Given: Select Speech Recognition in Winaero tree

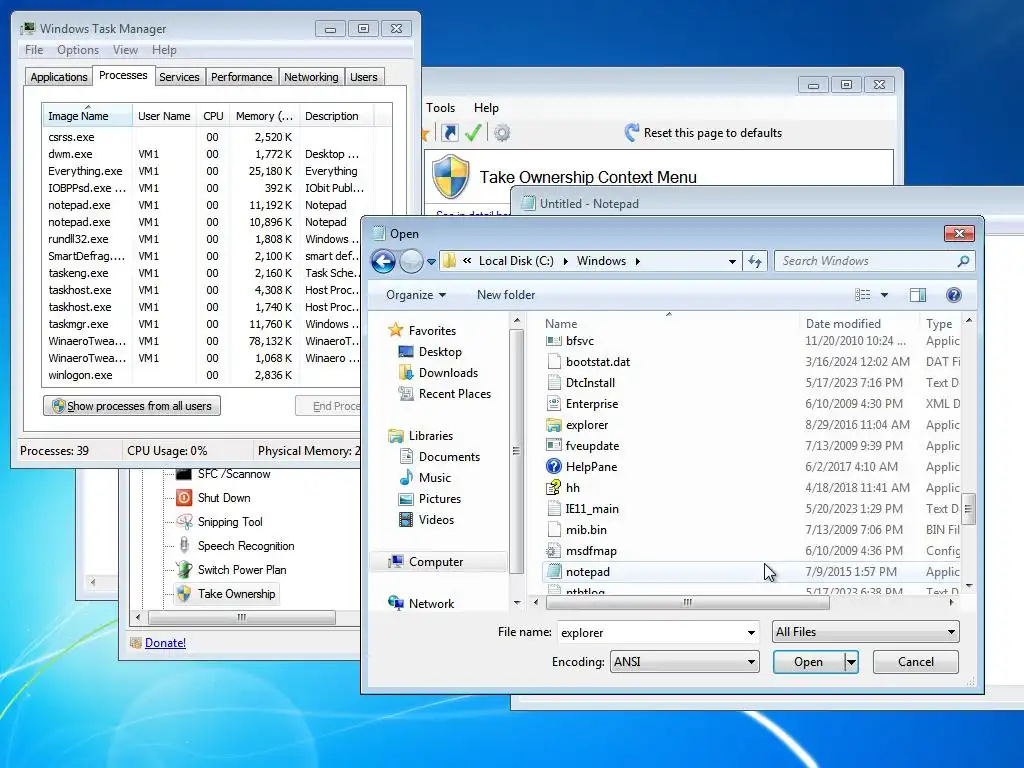Looking at the screenshot, I should click(x=246, y=546).
